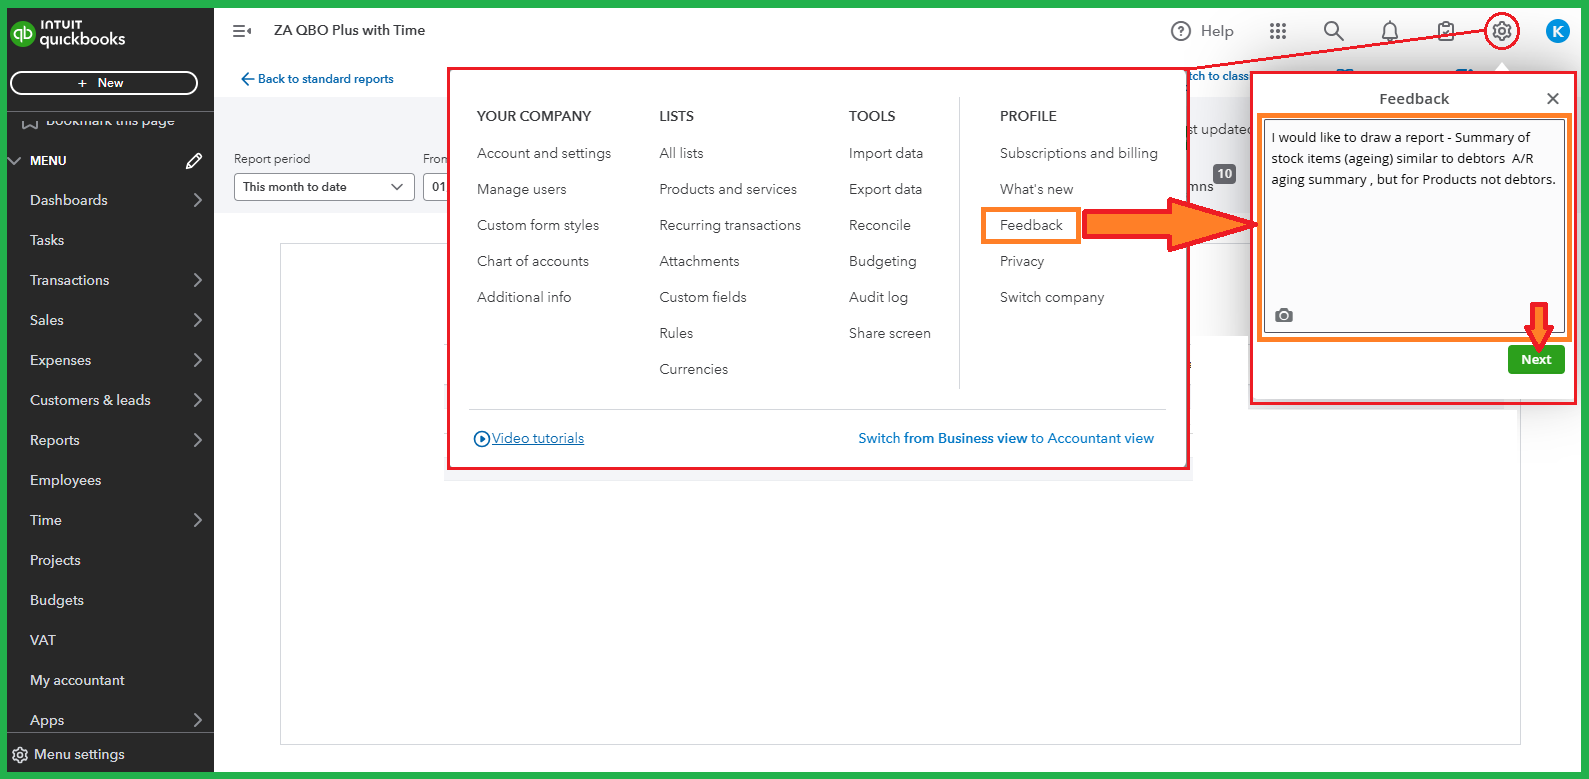The image size is (1589, 779).
Task: Collapse the MENU section chevron
Action: (x=15, y=160)
